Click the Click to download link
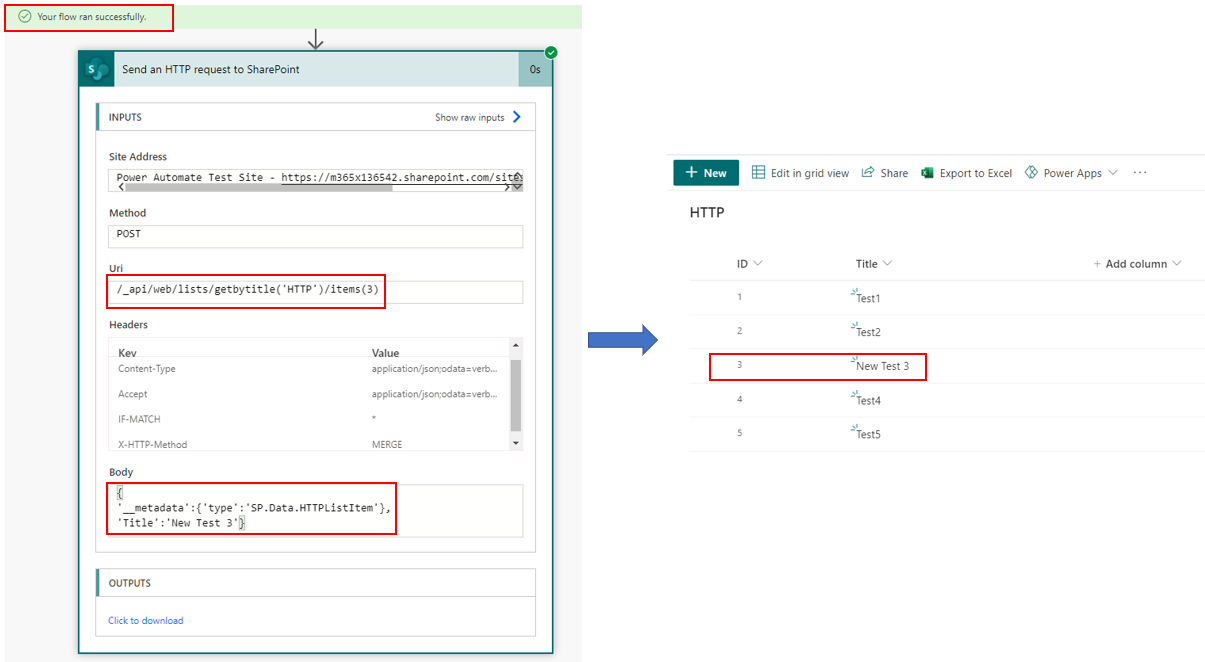 pos(146,620)
